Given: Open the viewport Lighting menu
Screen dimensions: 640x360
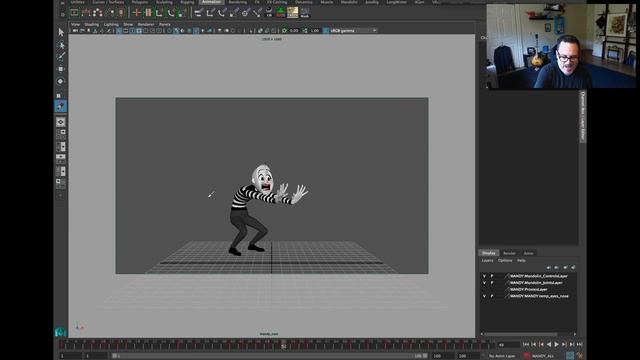Looking at the screenshot, I should tap(111, 24).
